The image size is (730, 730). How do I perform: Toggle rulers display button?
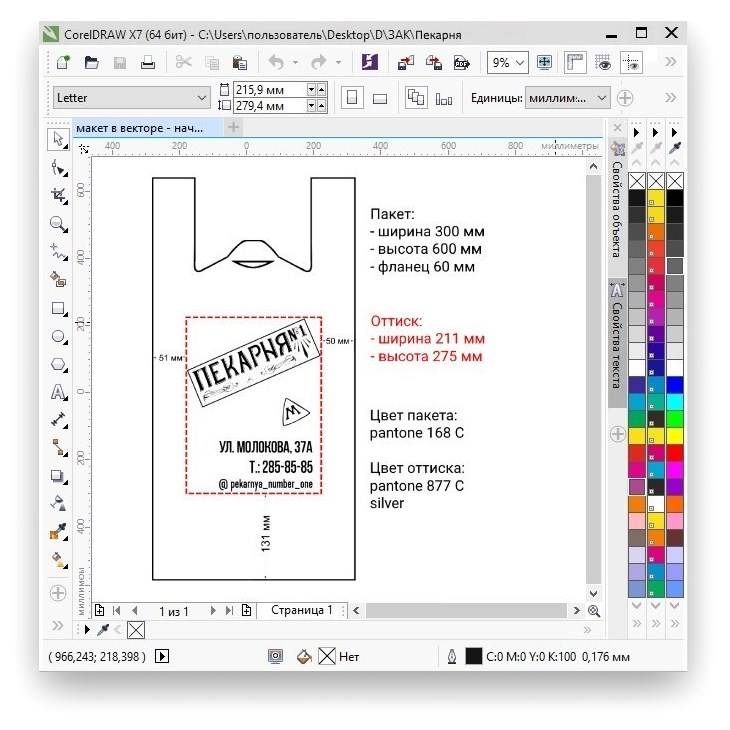pyautogui.click(x=575, y=62)
